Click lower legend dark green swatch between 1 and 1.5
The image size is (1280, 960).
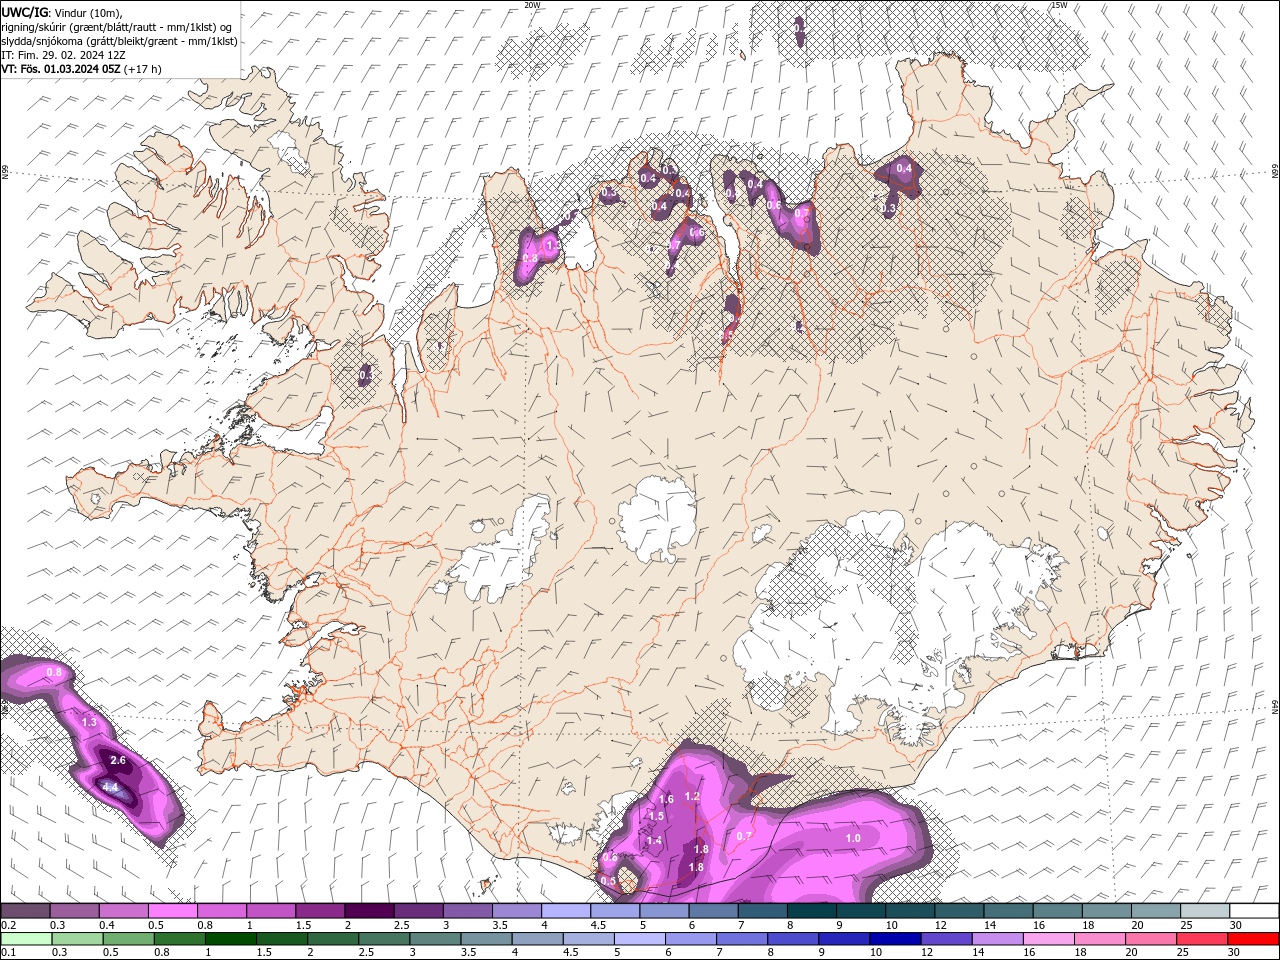coord(230,939)
